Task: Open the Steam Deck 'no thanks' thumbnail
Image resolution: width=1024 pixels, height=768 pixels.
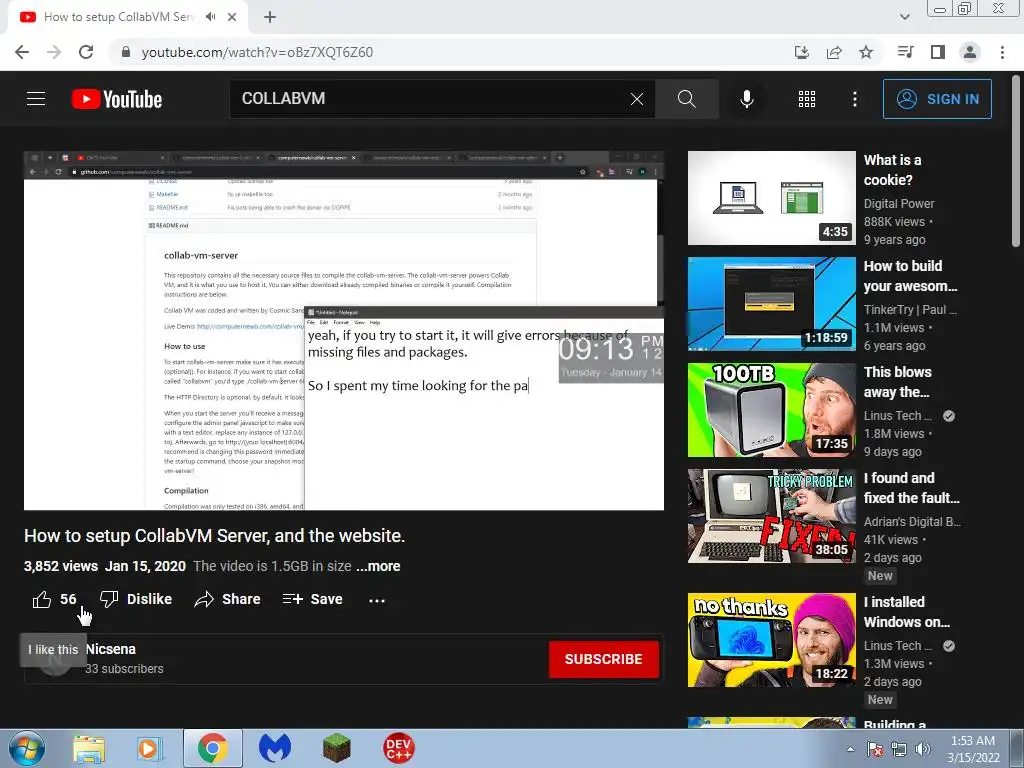Action: tap(771, 640)
